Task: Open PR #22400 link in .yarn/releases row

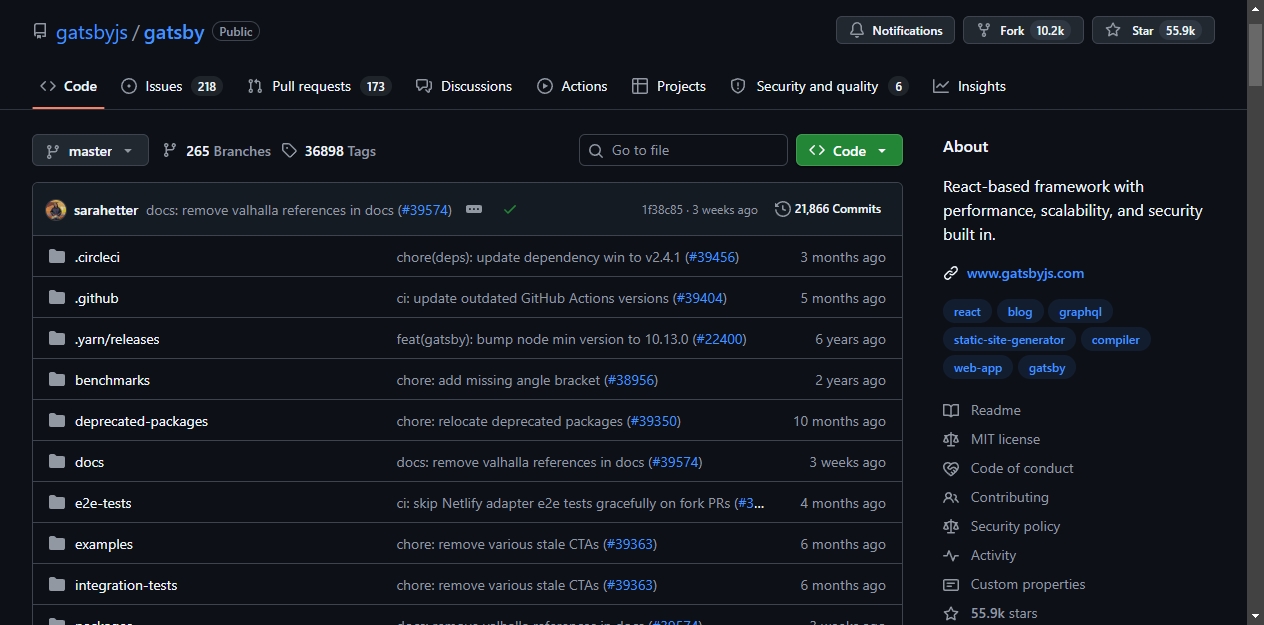Action: [719, 339]
